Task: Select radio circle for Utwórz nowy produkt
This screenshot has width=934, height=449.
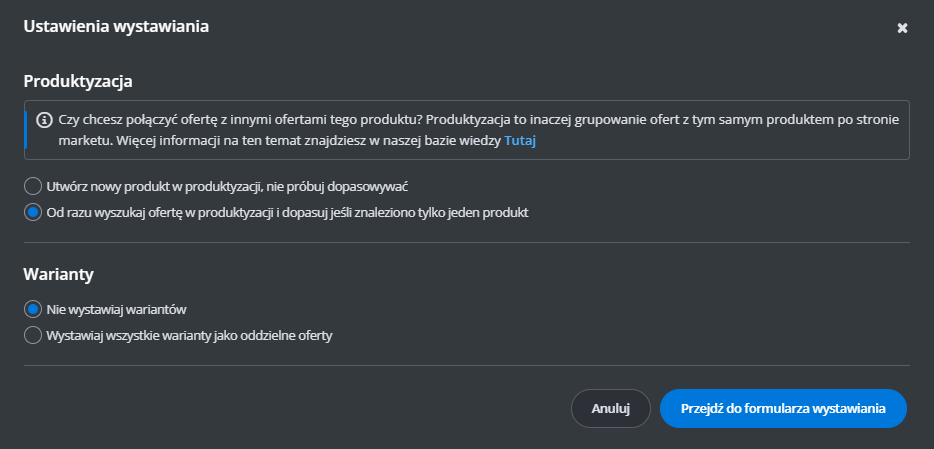Action: tap(33, 186)
